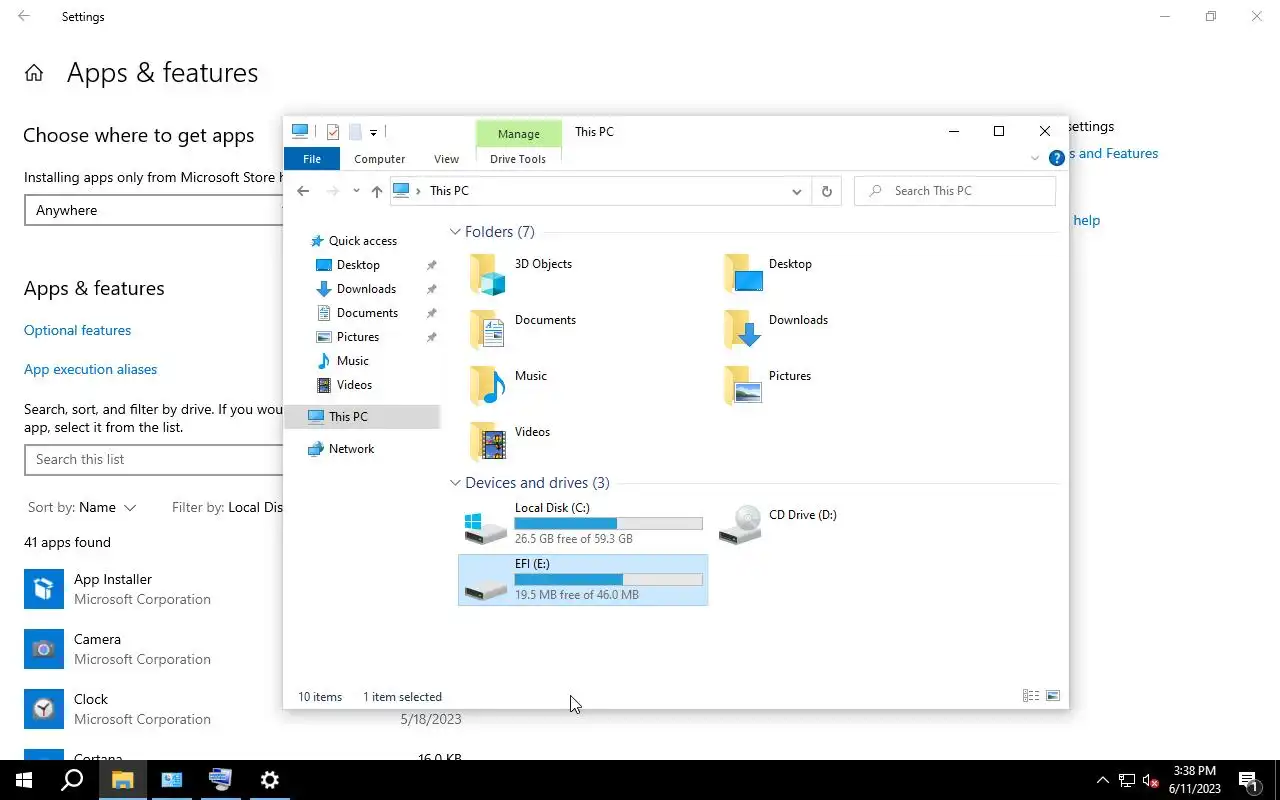Show hidden system tray icons
The height and width of the screenshot is (800, 1280).
[1103, 781]
